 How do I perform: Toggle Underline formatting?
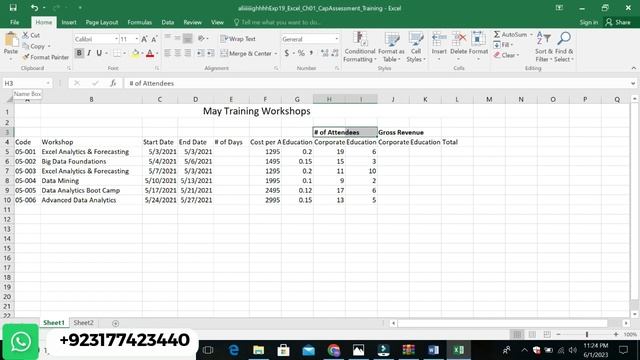click(99, 53)
